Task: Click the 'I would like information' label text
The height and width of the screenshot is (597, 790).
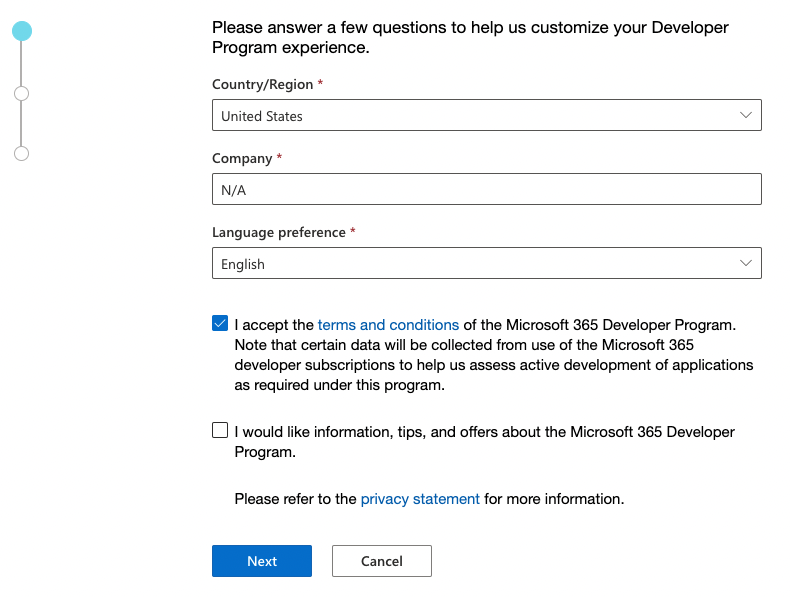Action: tap(484, 432)
